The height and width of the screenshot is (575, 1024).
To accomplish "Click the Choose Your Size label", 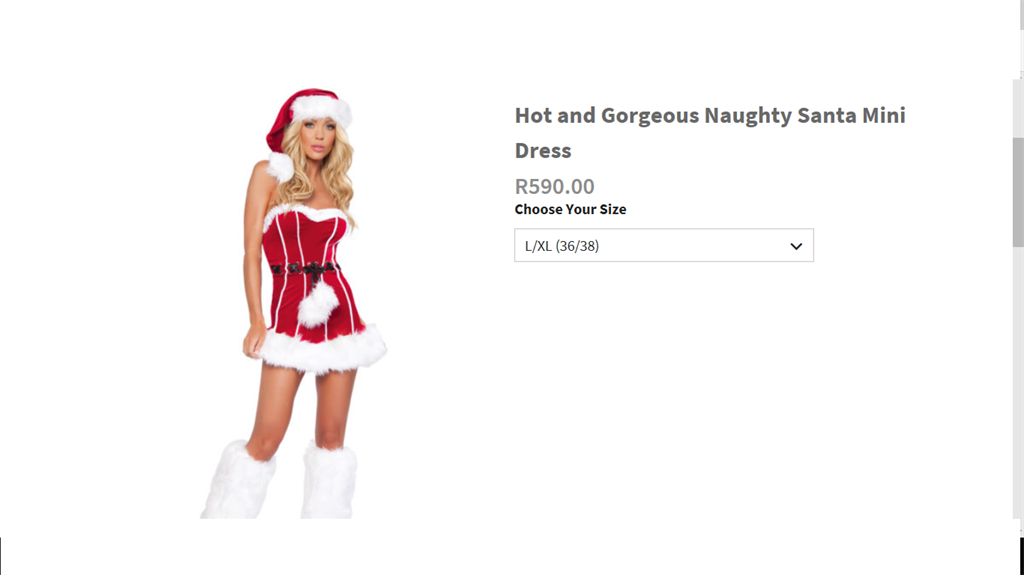I will pos(570,209).
